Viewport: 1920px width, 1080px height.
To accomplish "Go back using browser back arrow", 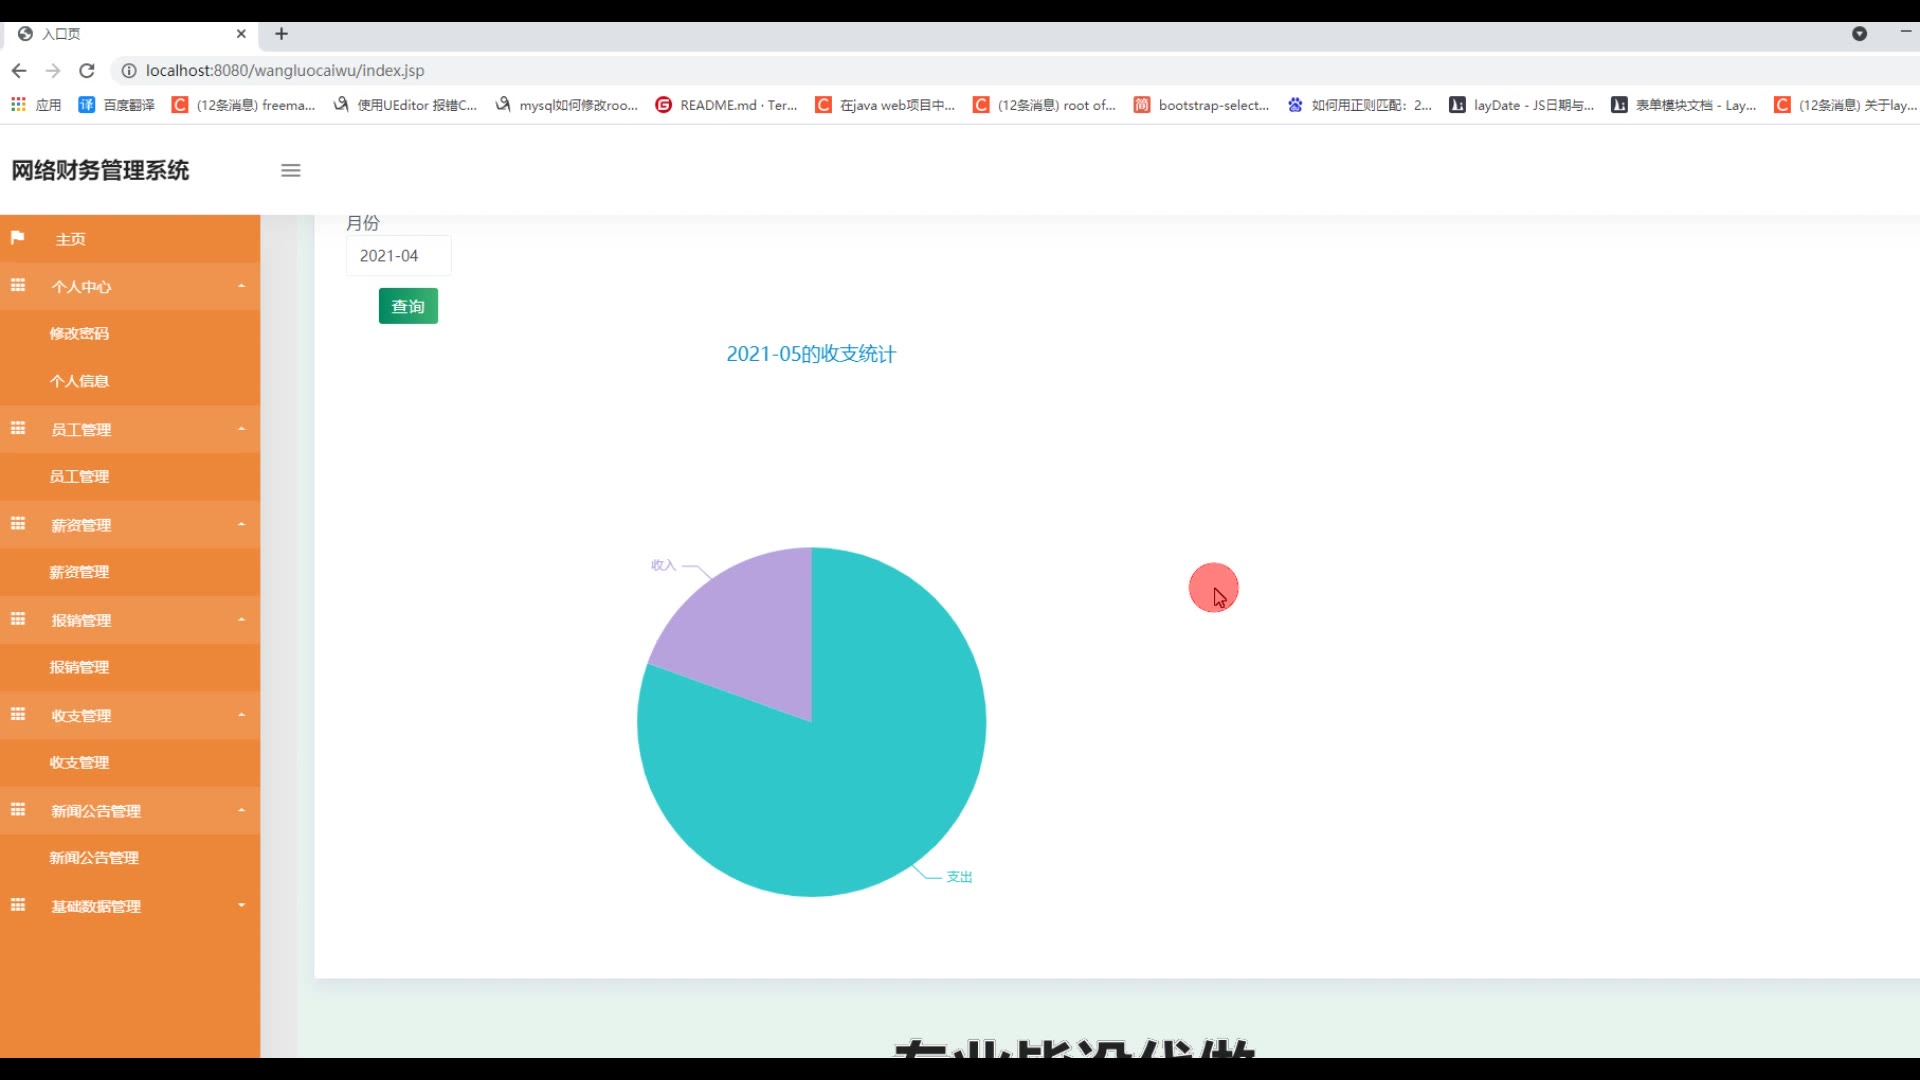I will coord(19,70).
